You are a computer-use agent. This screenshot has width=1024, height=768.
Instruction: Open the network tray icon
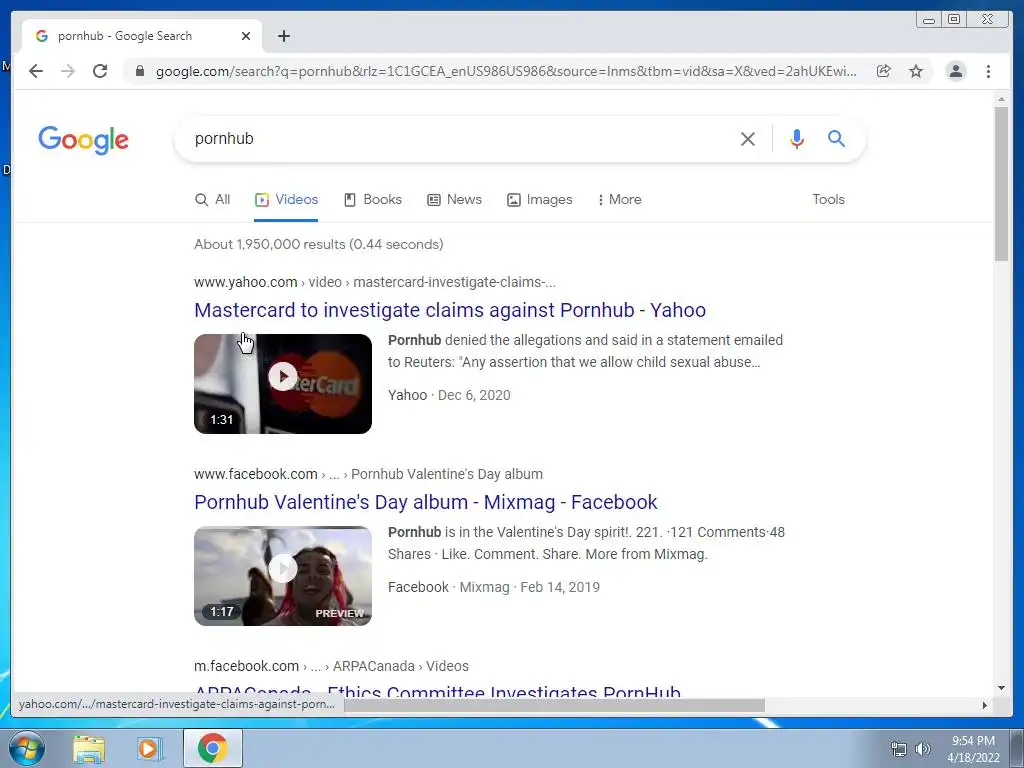[x=899, y=749]
